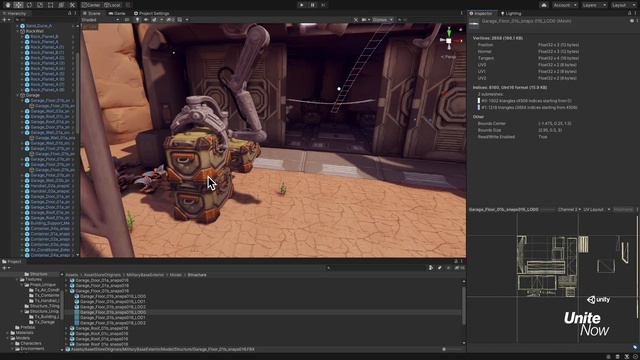Select the Scale tool in the toolbar
The height and width of the screenshot is (360, 640).
pos(40,5)
